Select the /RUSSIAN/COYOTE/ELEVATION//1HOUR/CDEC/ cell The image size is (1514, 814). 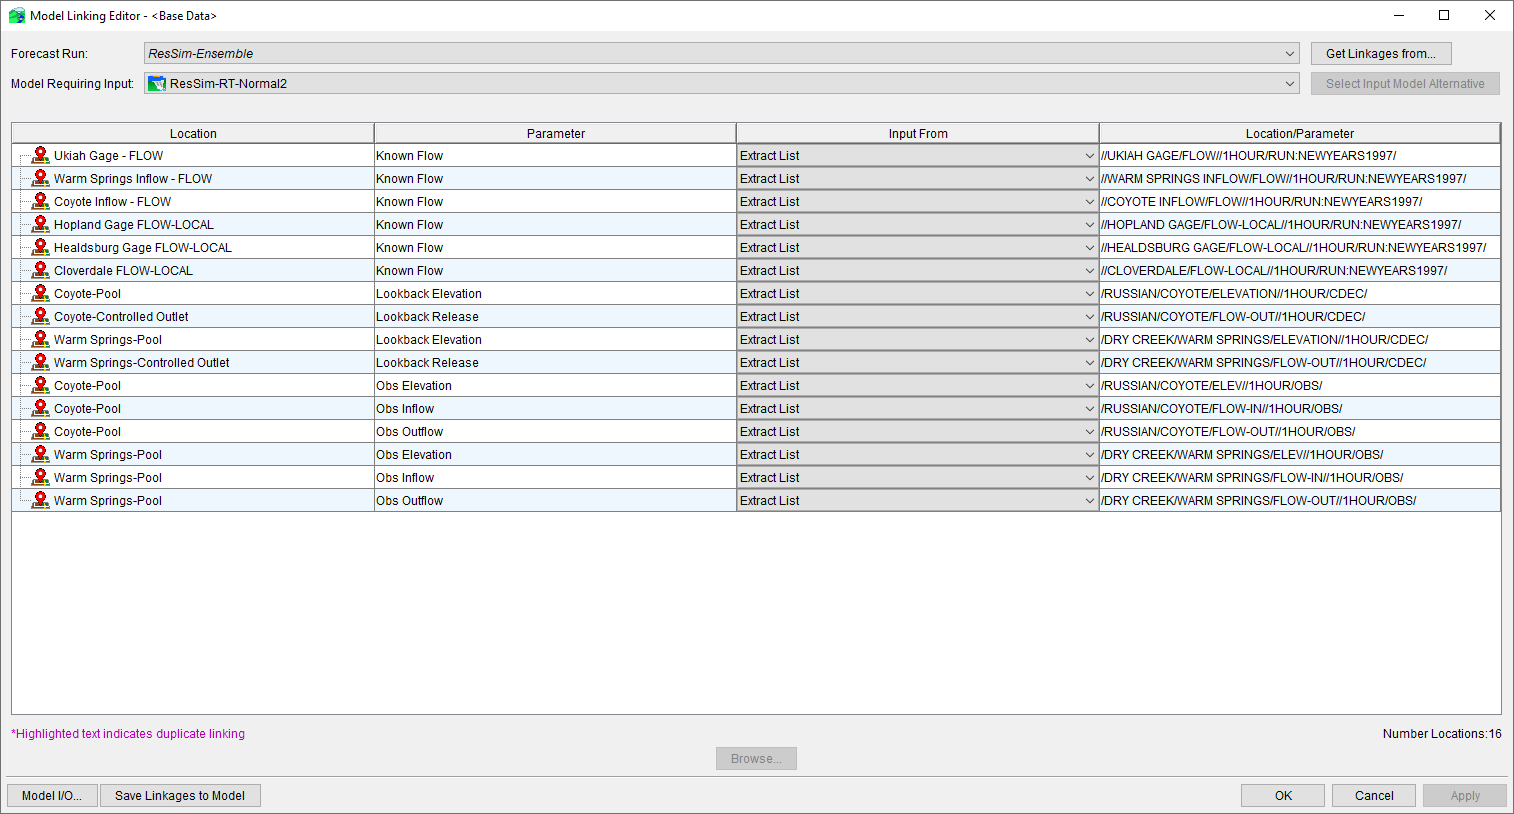click(x=1300, y=293)
